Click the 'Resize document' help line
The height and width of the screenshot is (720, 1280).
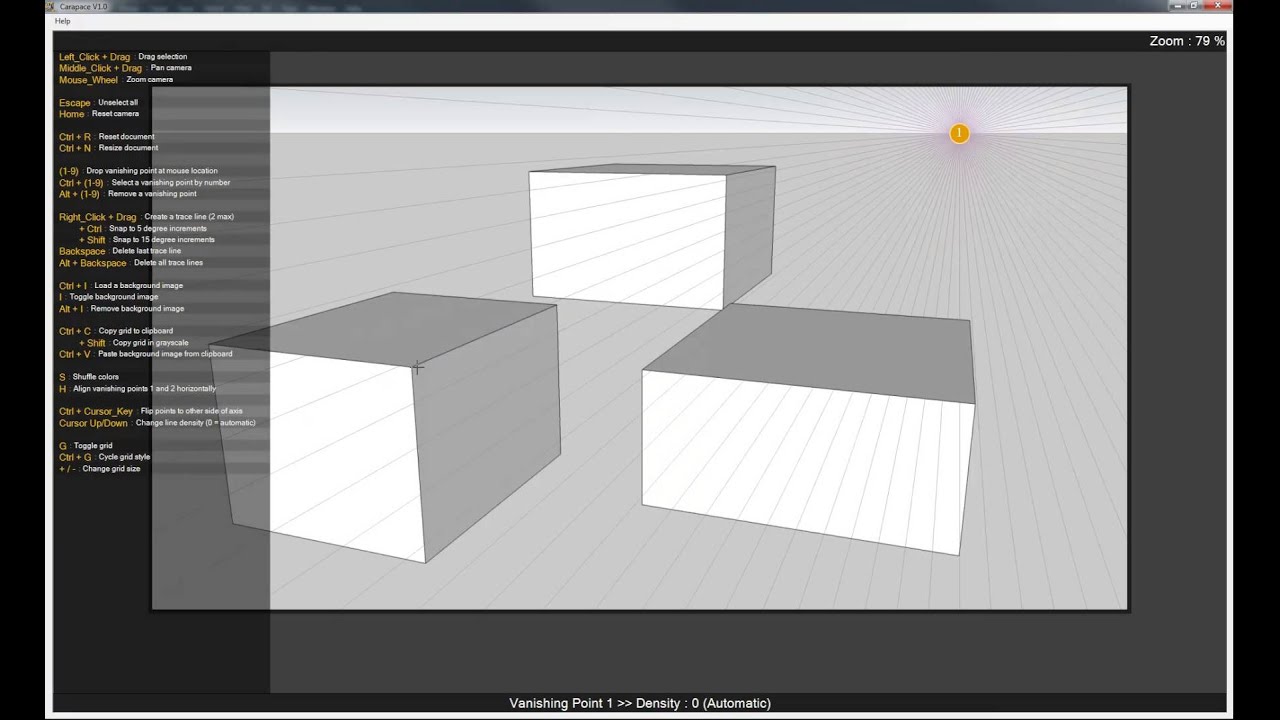[x=128, y=148]
